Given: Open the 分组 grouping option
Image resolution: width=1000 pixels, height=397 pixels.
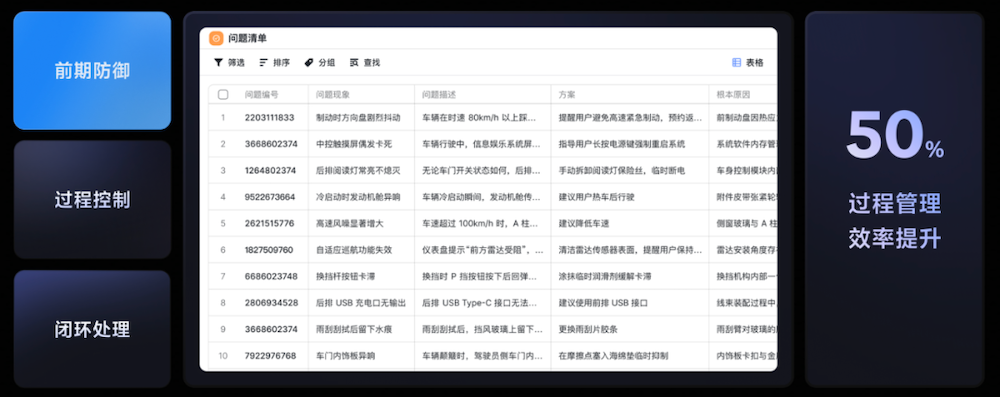Looking at the screenshot, I should [327, 63].
